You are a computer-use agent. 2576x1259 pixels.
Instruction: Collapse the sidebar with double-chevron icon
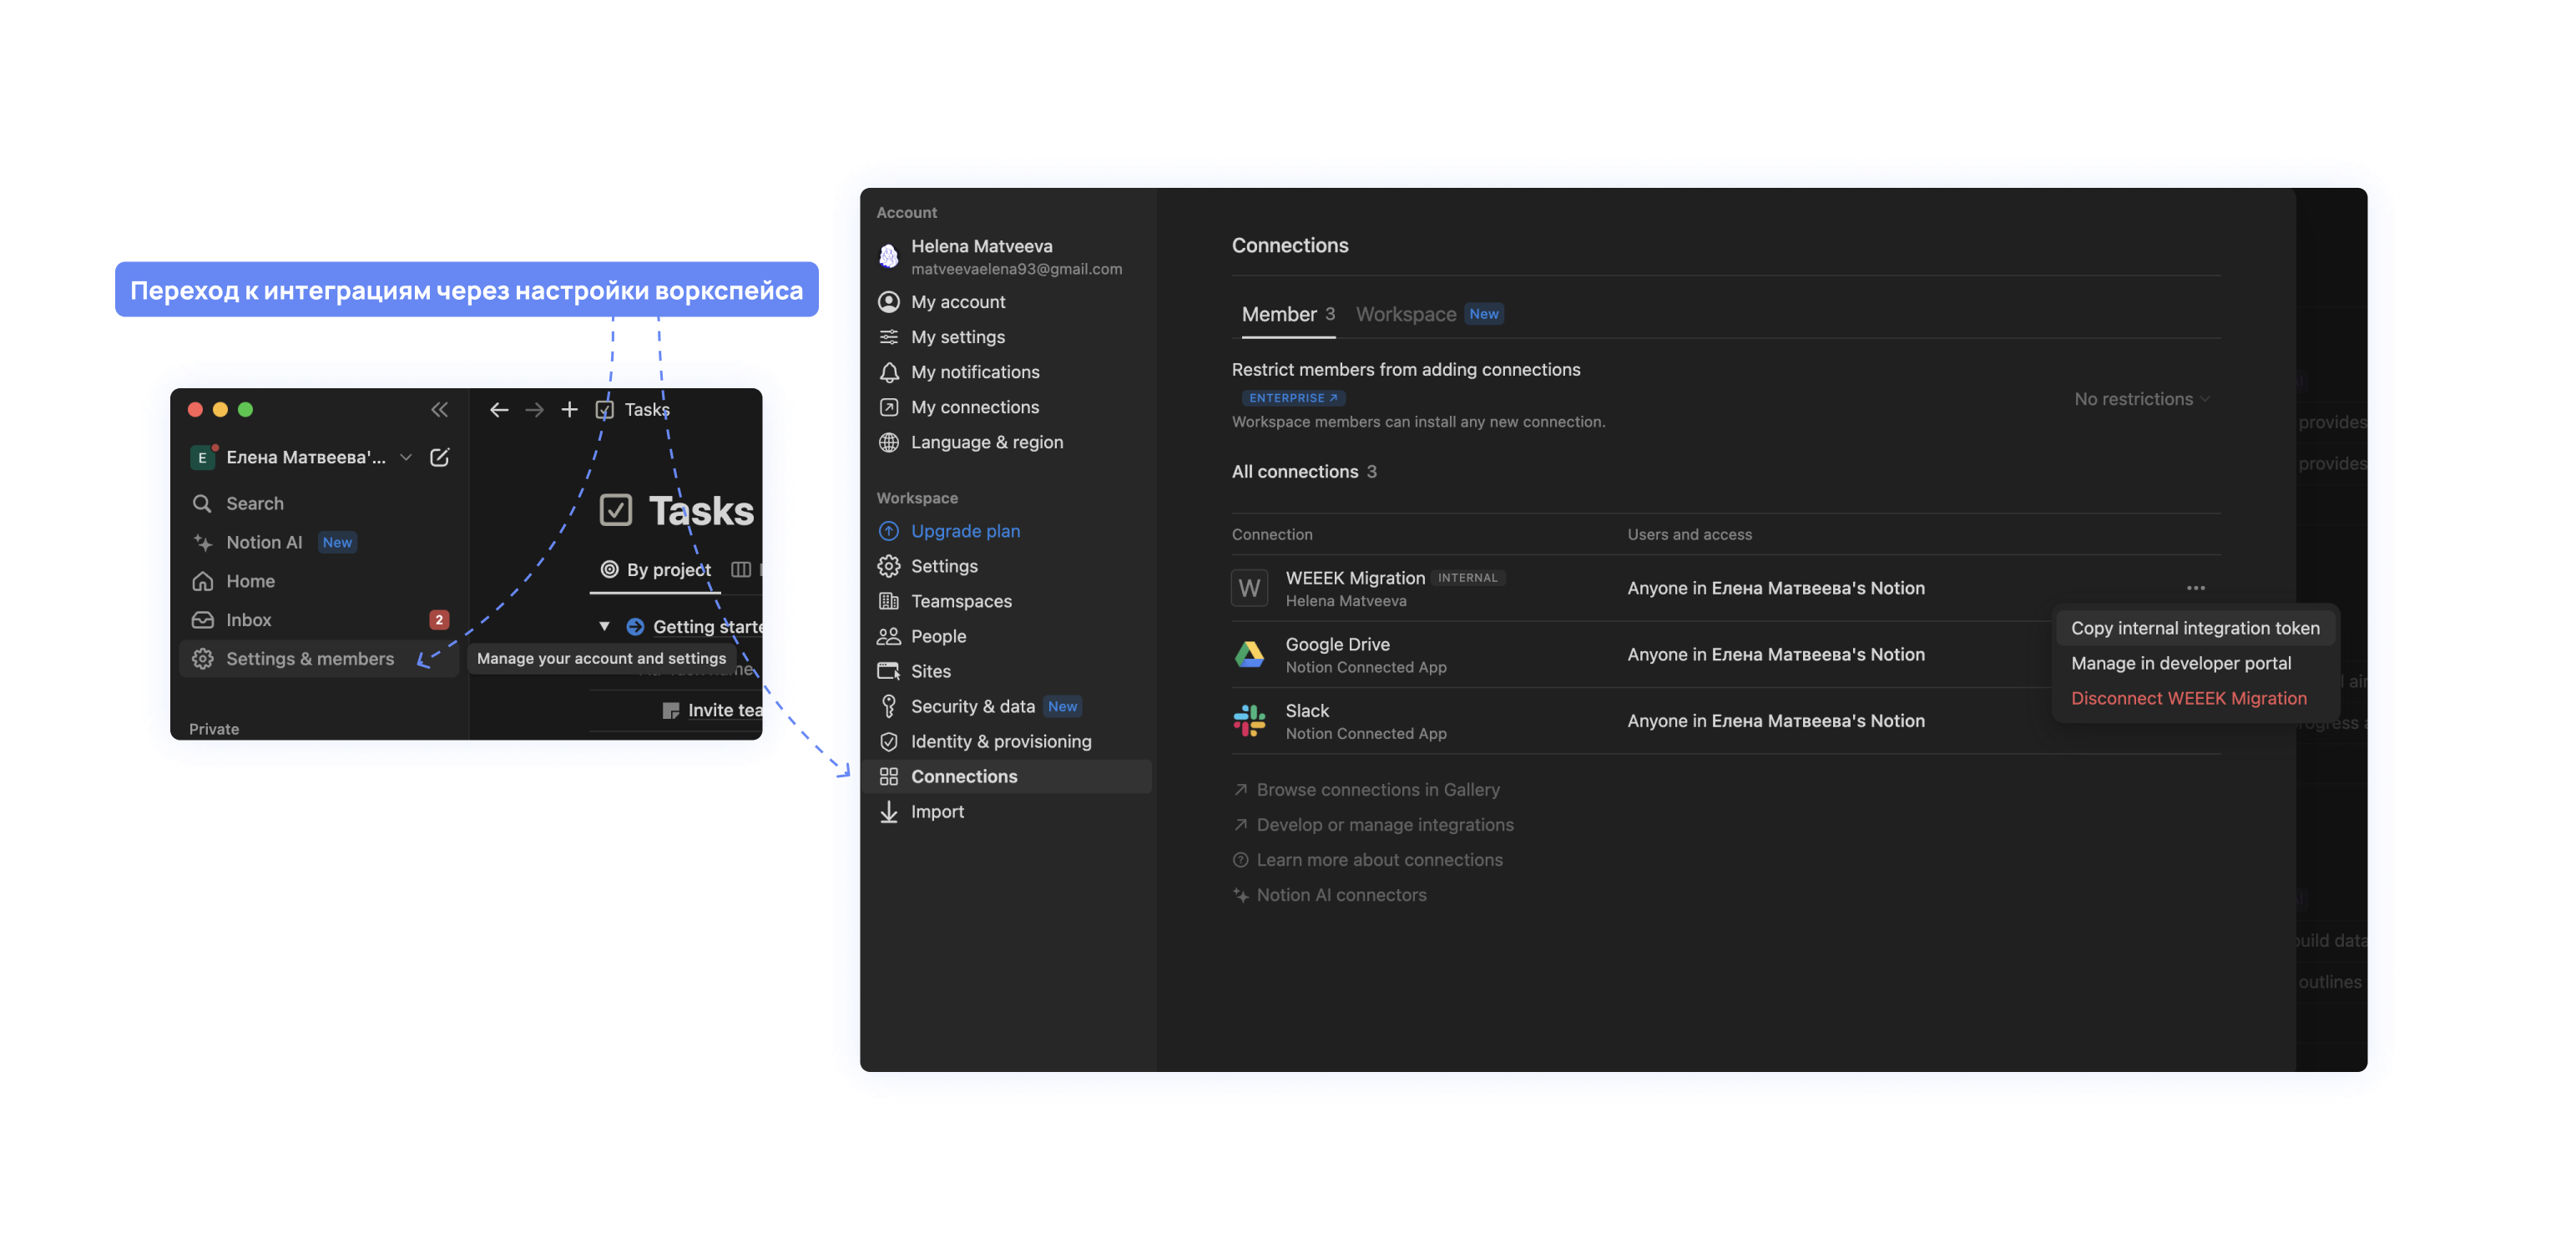click(x=439, y=410)
